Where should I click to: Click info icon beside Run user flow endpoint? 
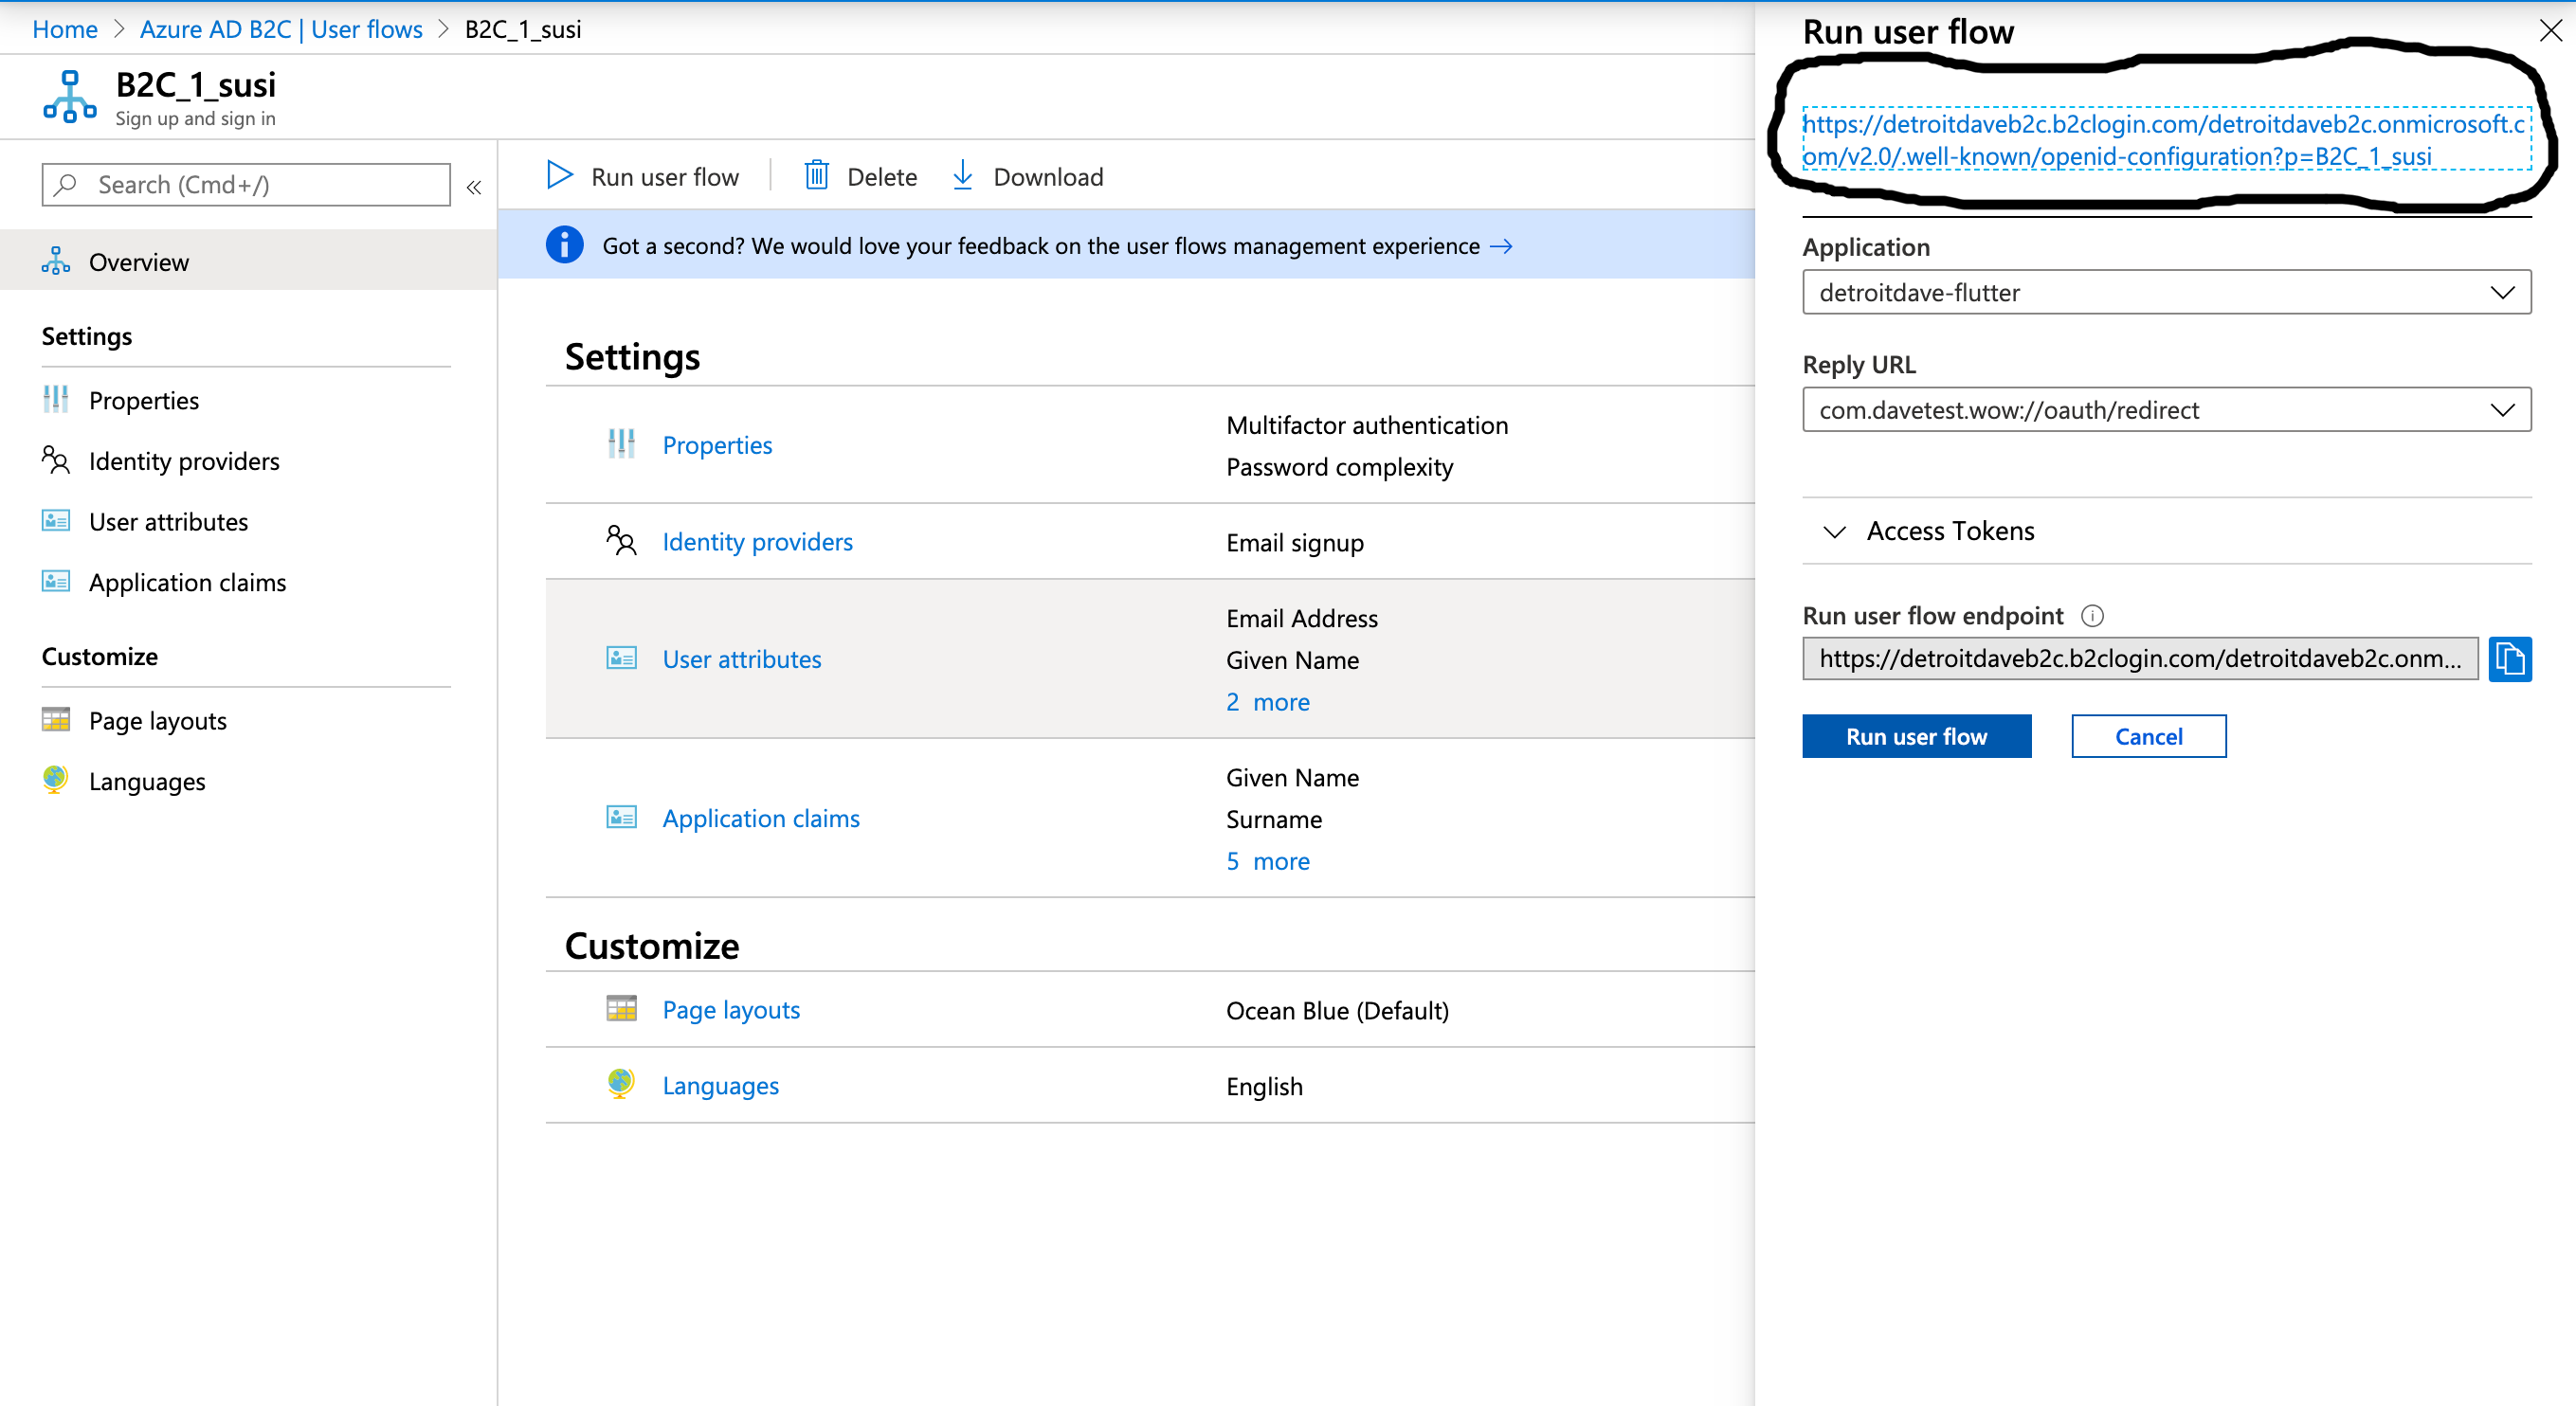tap(2092, 616)
